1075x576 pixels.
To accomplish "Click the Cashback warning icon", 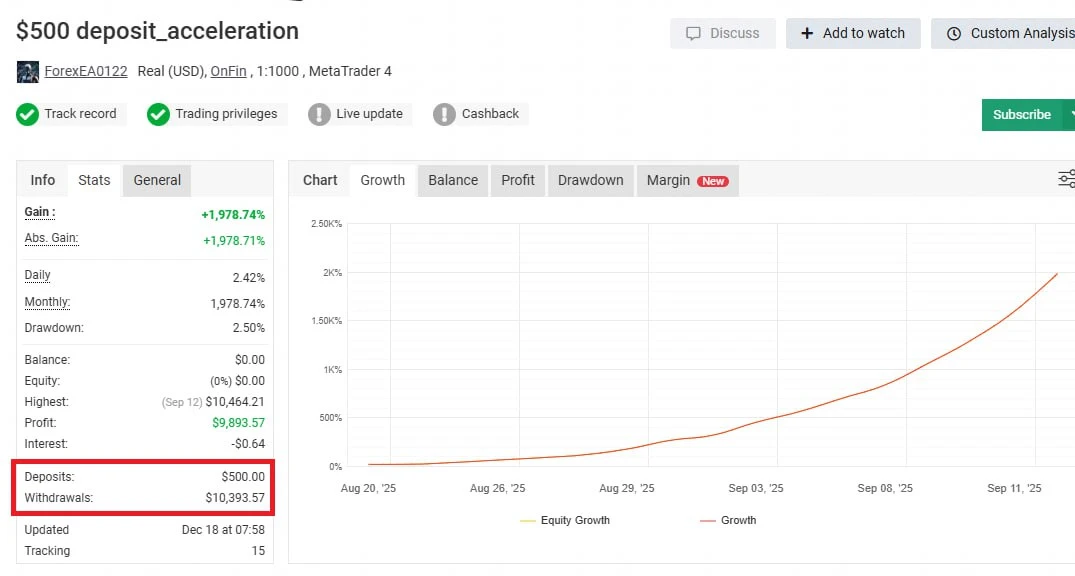I will pos(444,114).
